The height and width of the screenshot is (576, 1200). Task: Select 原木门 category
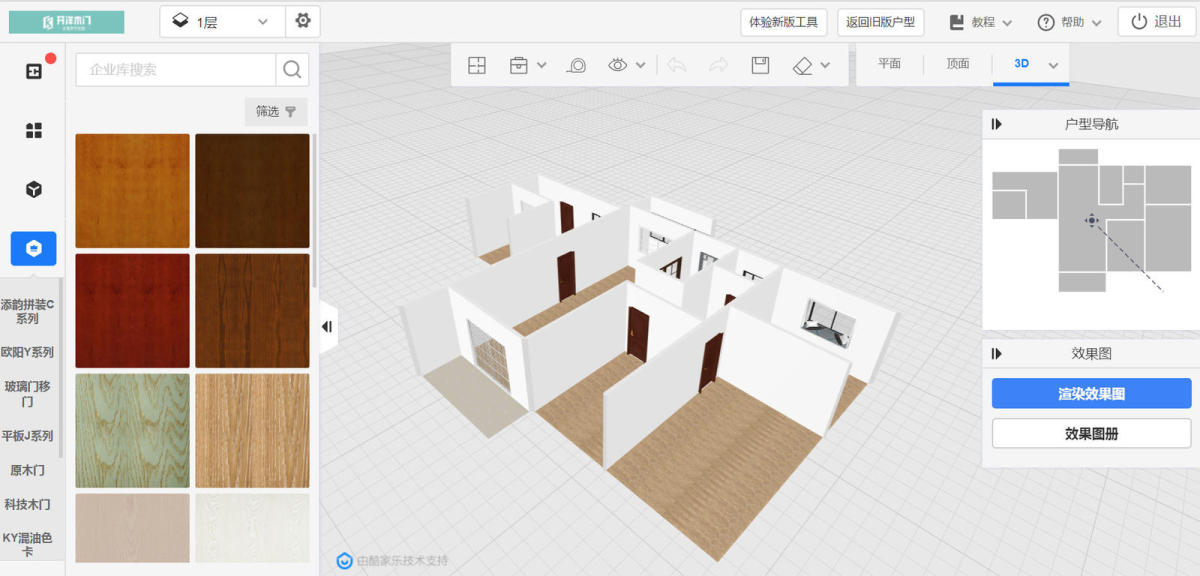(x=28, y=470)
